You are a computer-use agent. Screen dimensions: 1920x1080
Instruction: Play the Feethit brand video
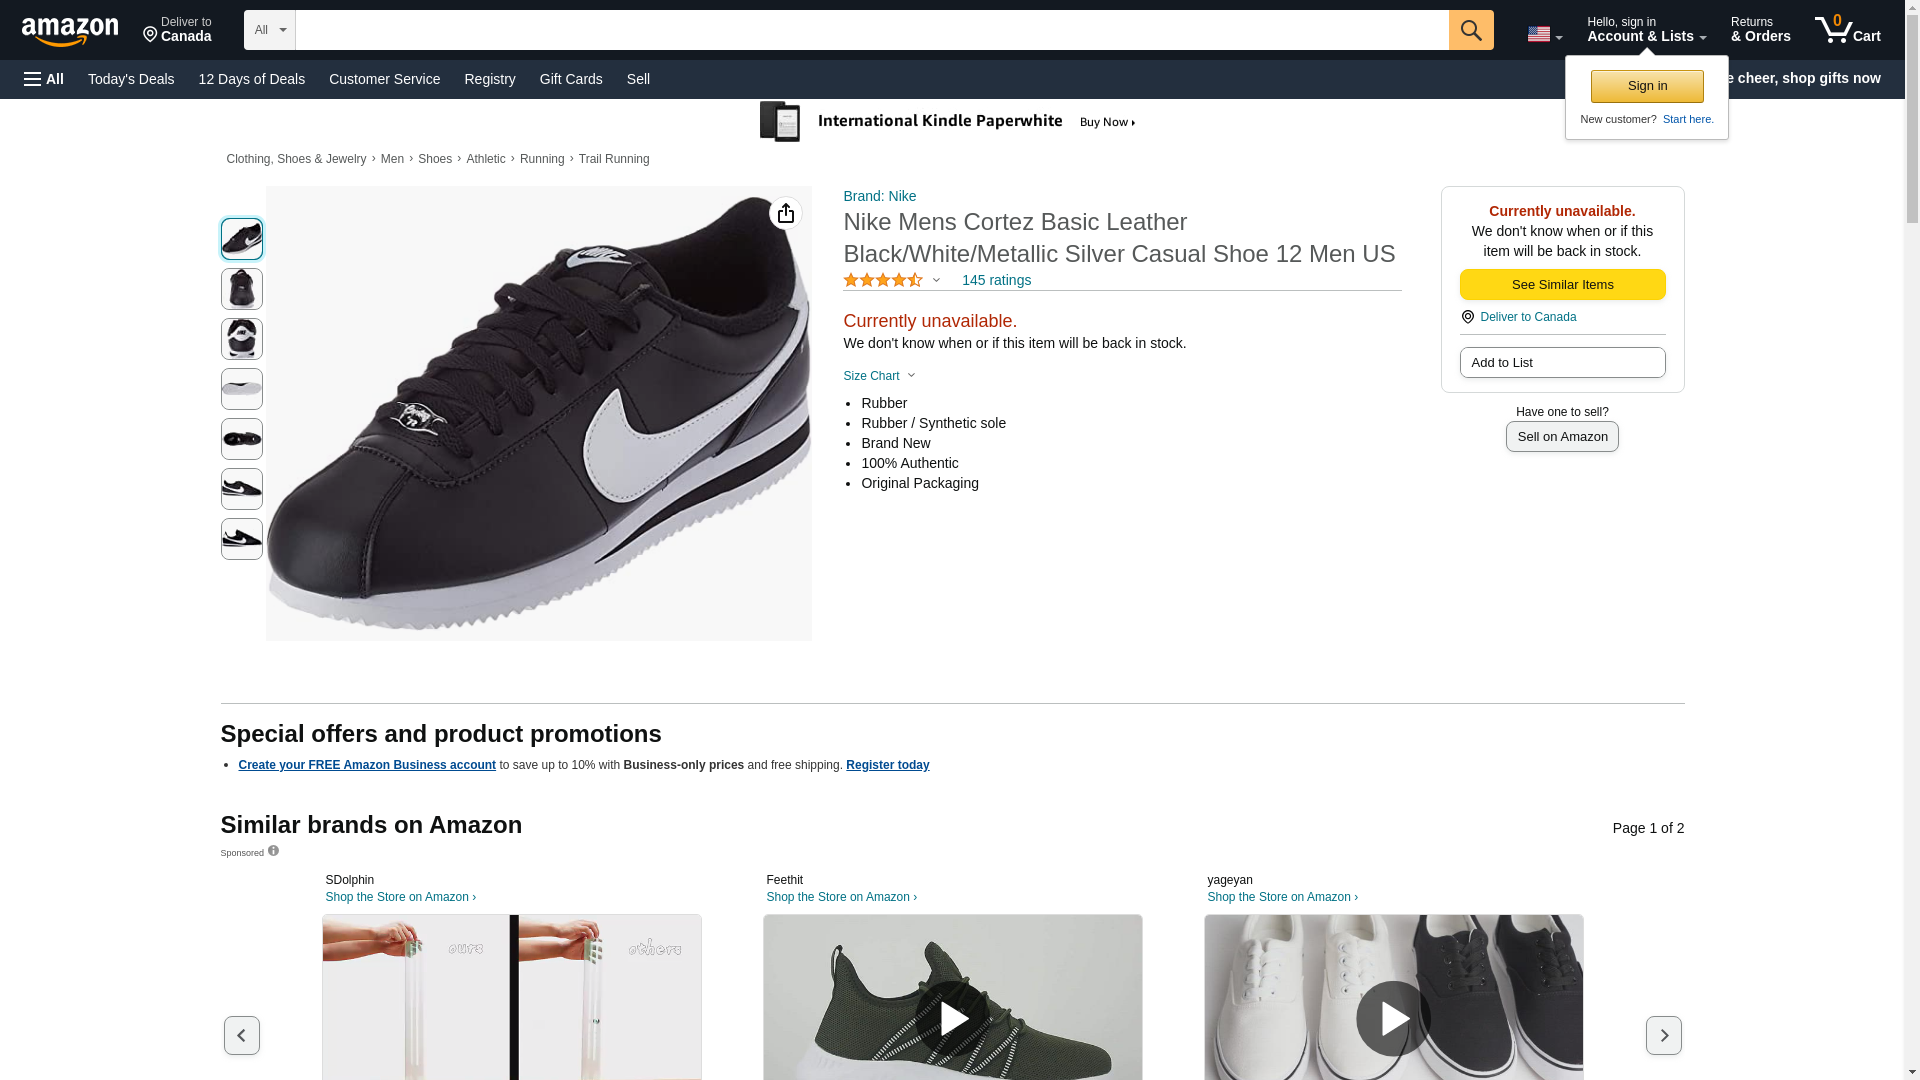(x=952, y=1018)
